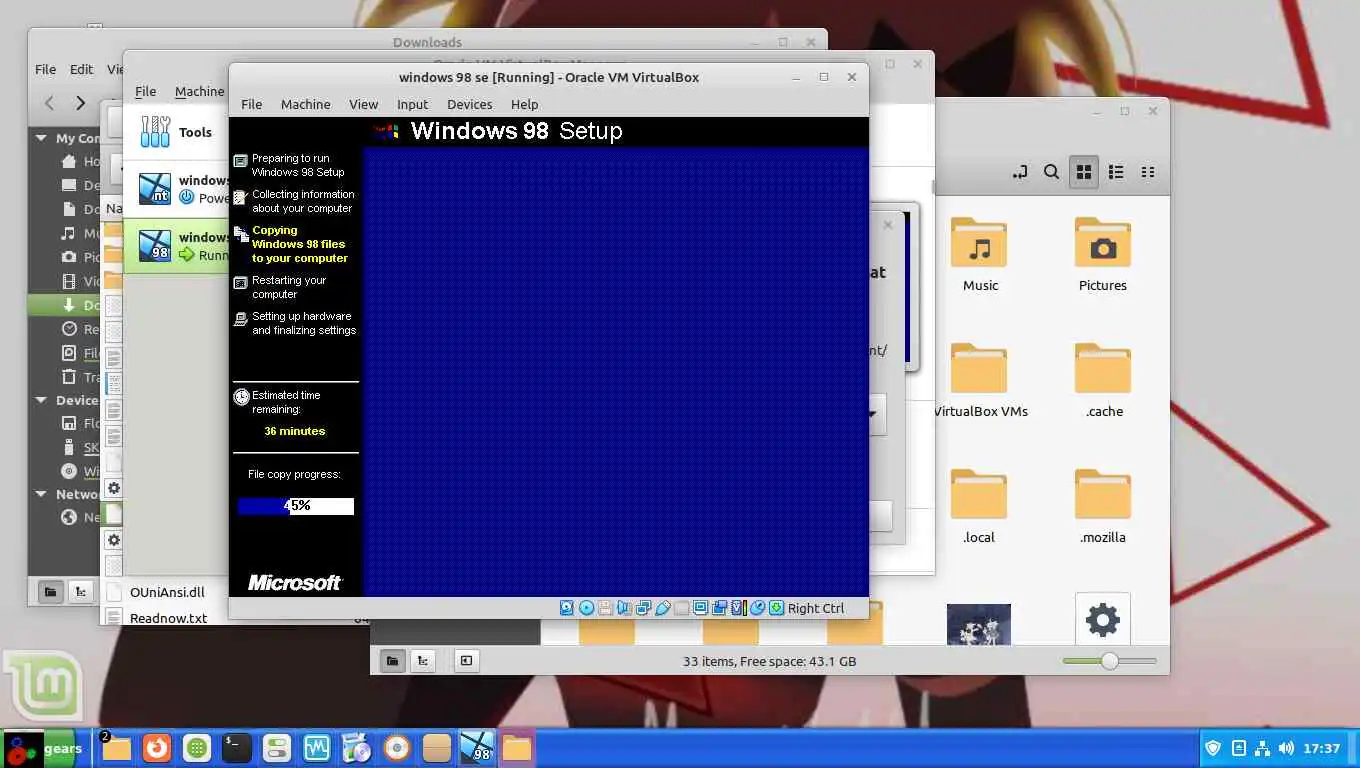1360x768 pixels.
Task: Open the Devices menu in the VM window
Action: (x=469, y=104)
